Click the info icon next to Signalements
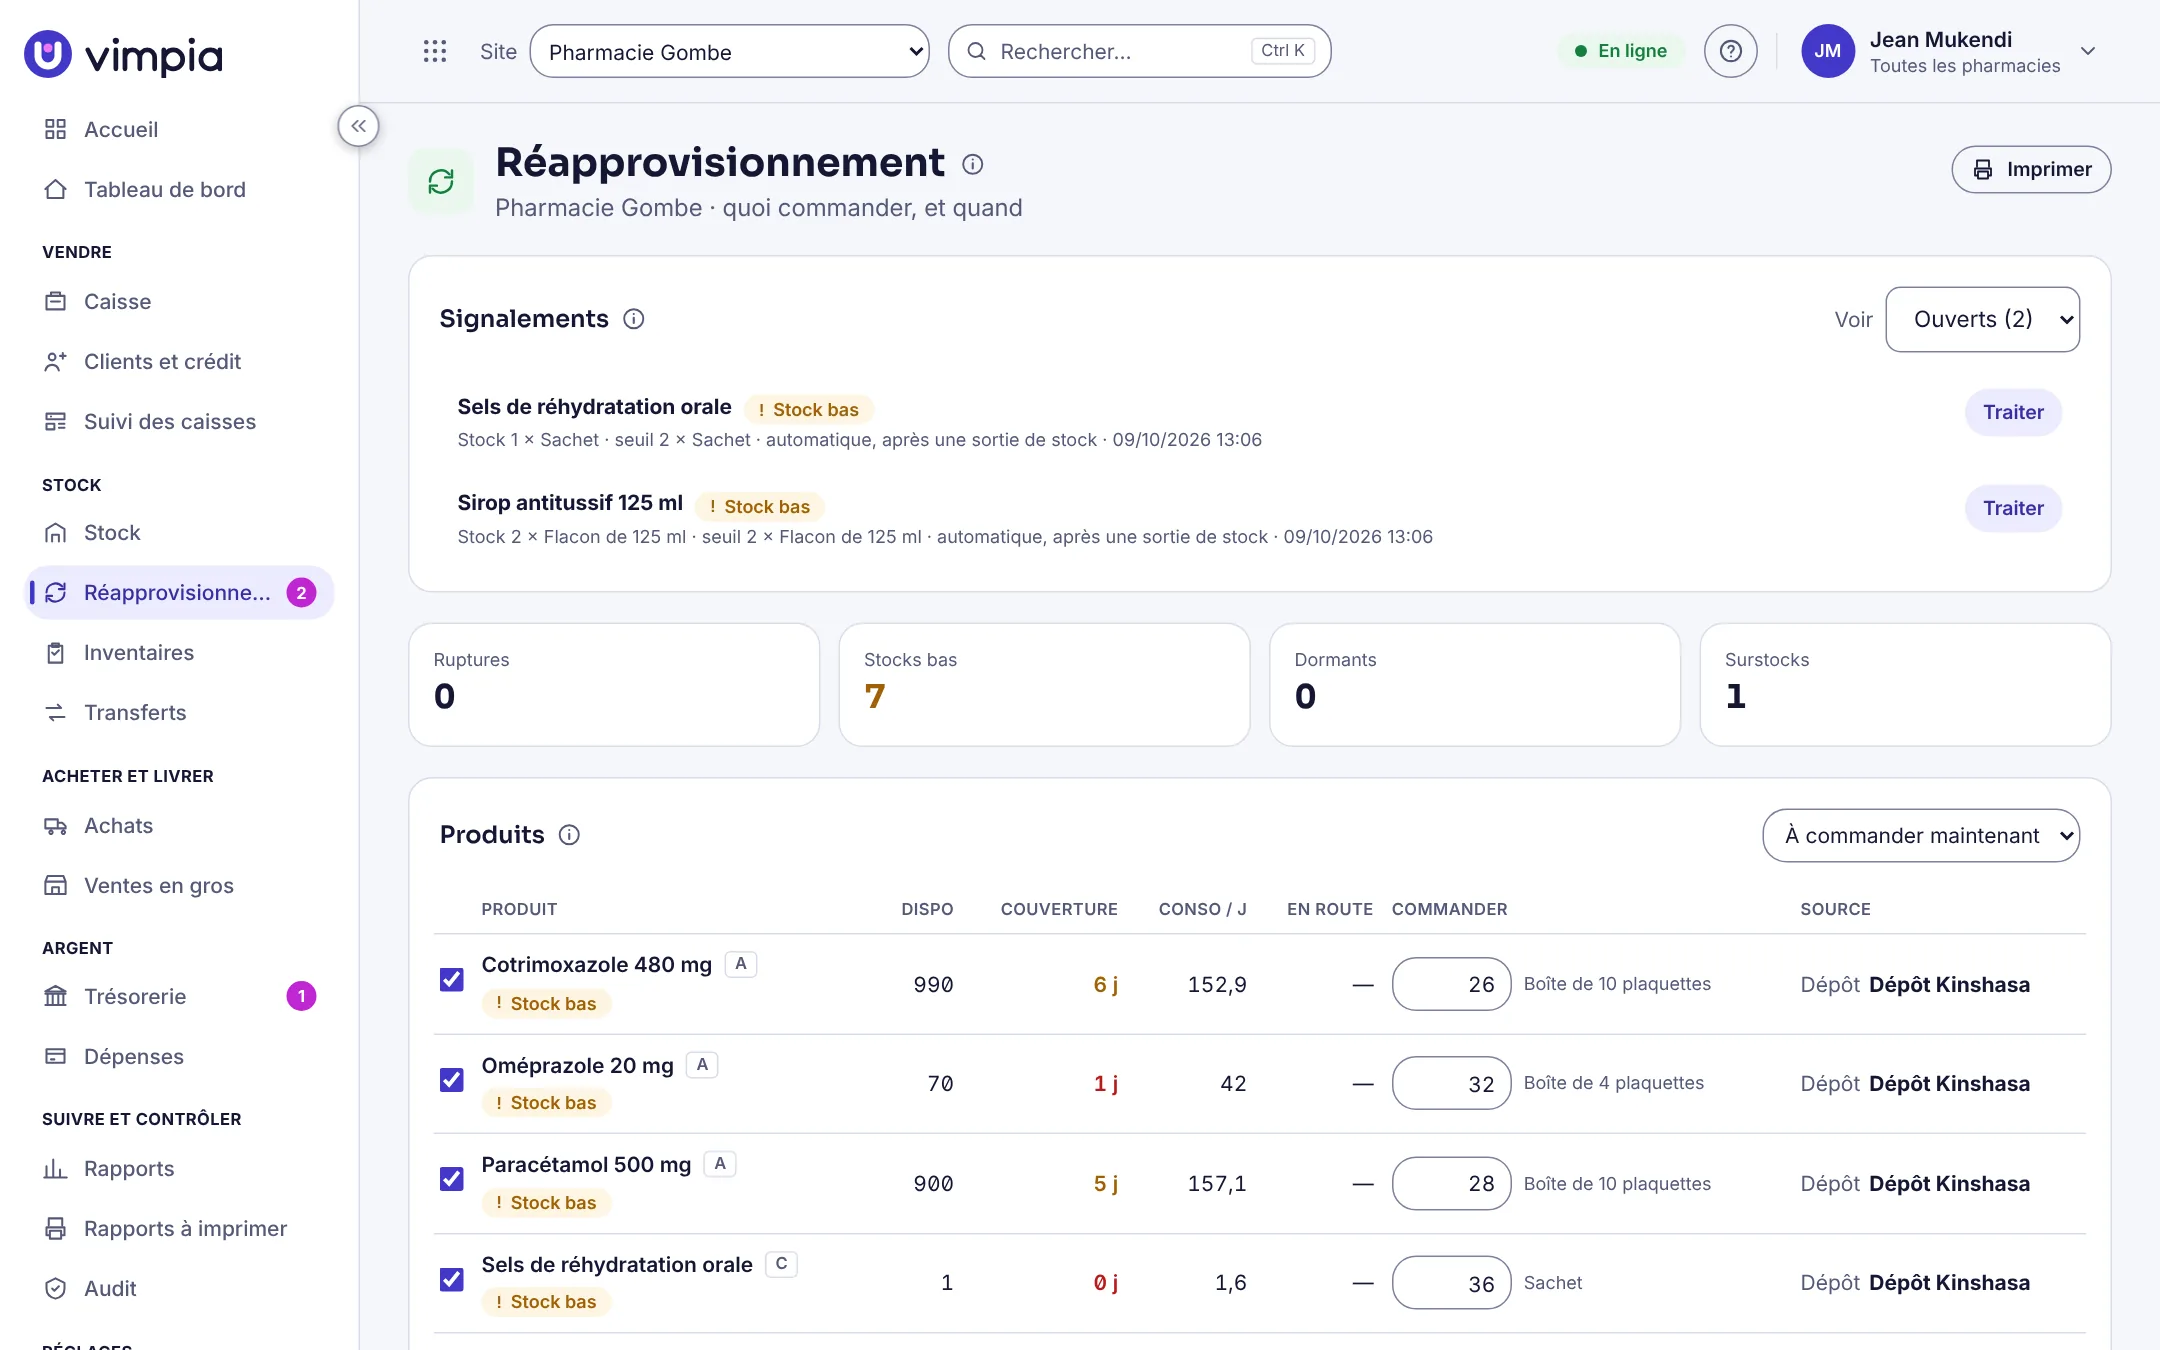This screenshot has width=2160, height=1350. click(x=633, y=319)
